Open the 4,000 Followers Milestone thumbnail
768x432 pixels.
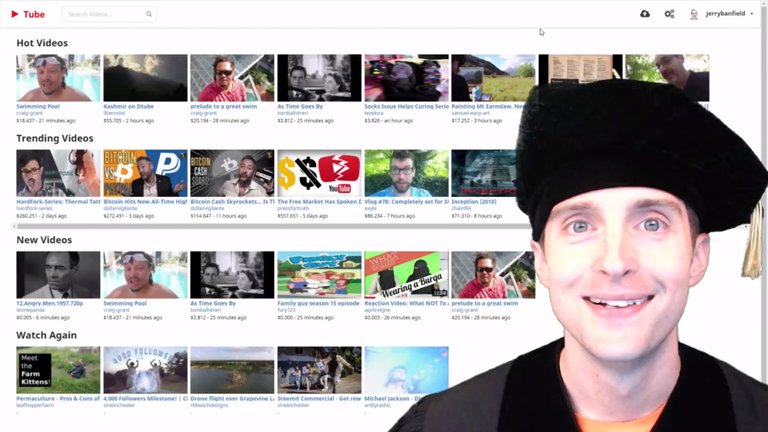[x=145, y=370]
